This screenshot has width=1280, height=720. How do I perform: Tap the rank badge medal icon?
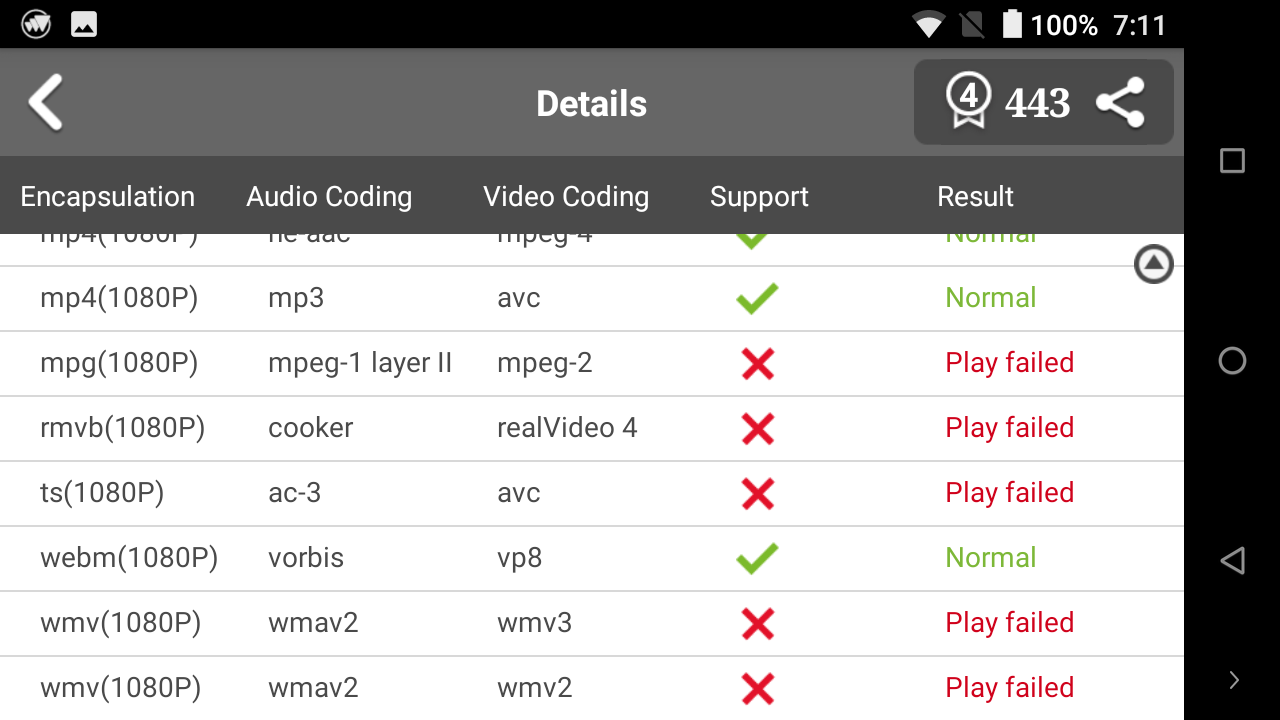968,102
